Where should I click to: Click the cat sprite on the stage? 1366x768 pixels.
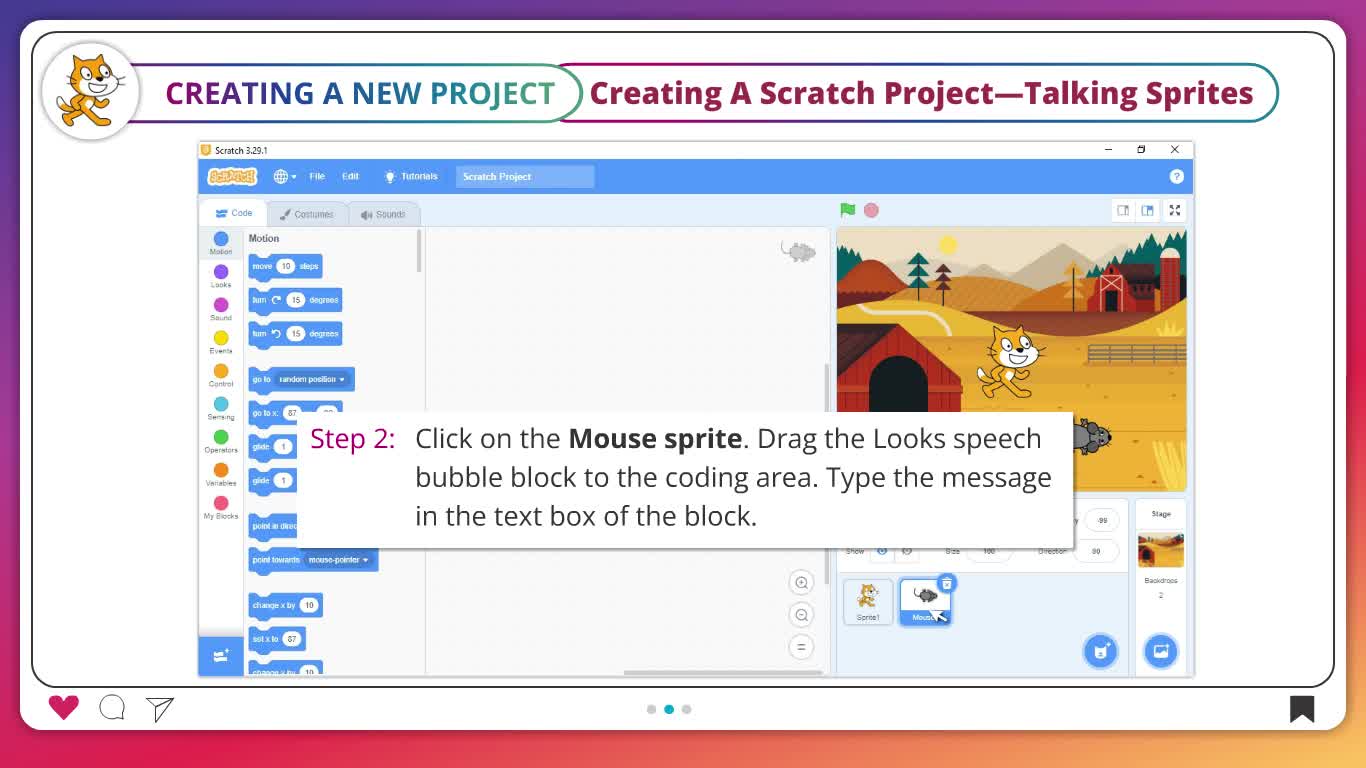click(x=1009, y=361)
